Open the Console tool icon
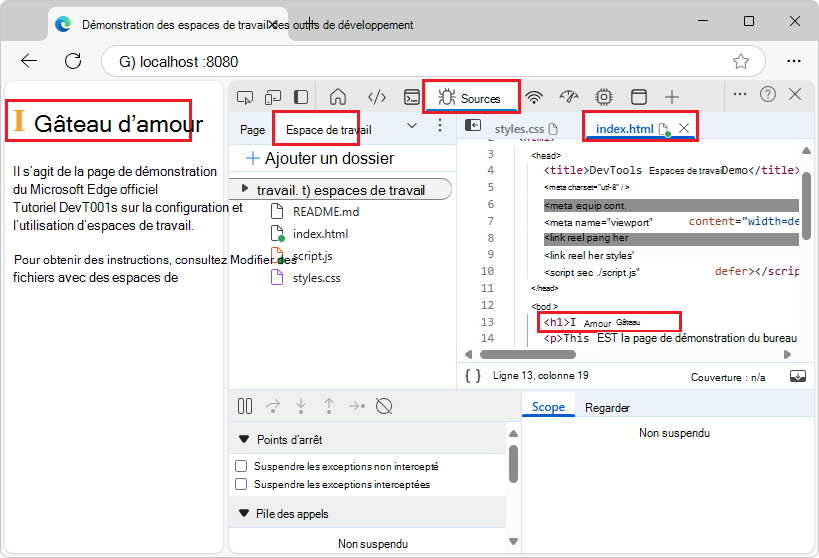Viewport: 819px width, 558px height. tap(412, 97)
